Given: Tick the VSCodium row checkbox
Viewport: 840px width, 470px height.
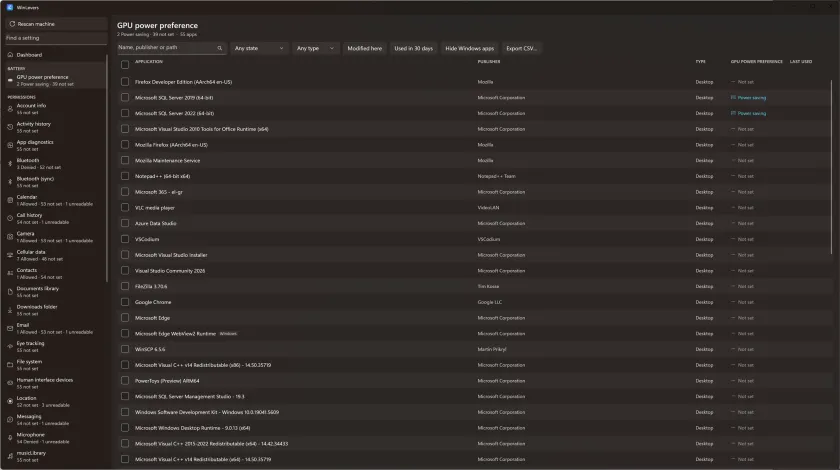Looking at the screenshot, I should [125, 239].
